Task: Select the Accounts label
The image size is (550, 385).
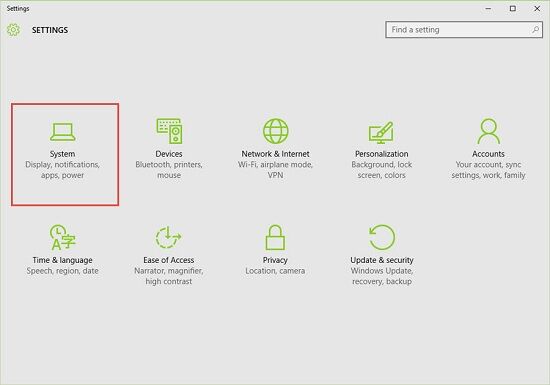Action: click(488, 154)
